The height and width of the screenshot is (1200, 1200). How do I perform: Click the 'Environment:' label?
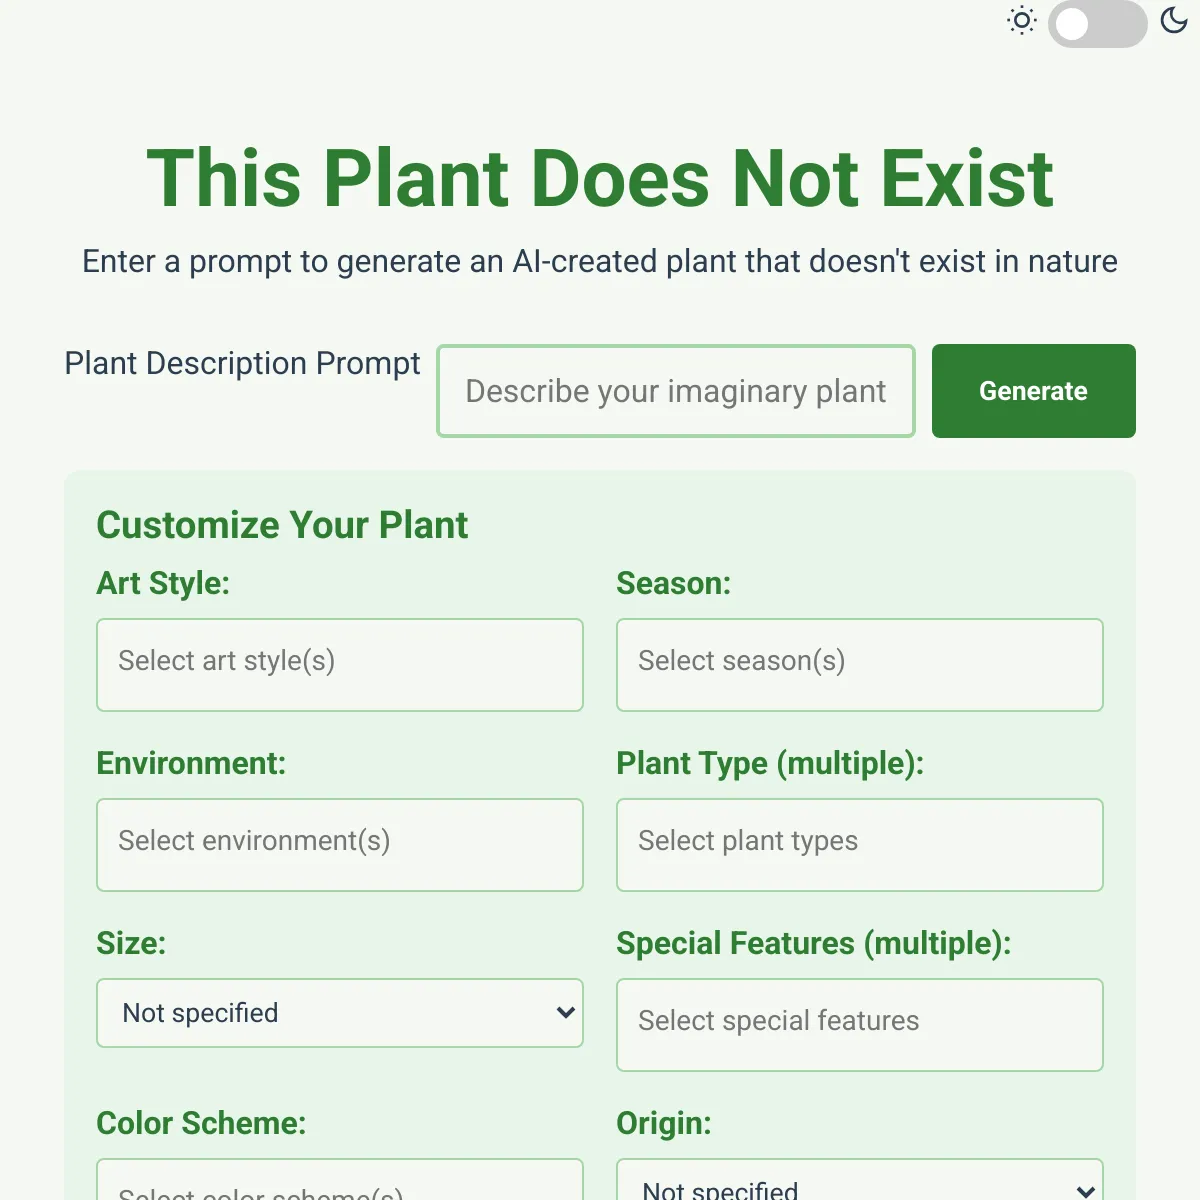pos(191,763)
